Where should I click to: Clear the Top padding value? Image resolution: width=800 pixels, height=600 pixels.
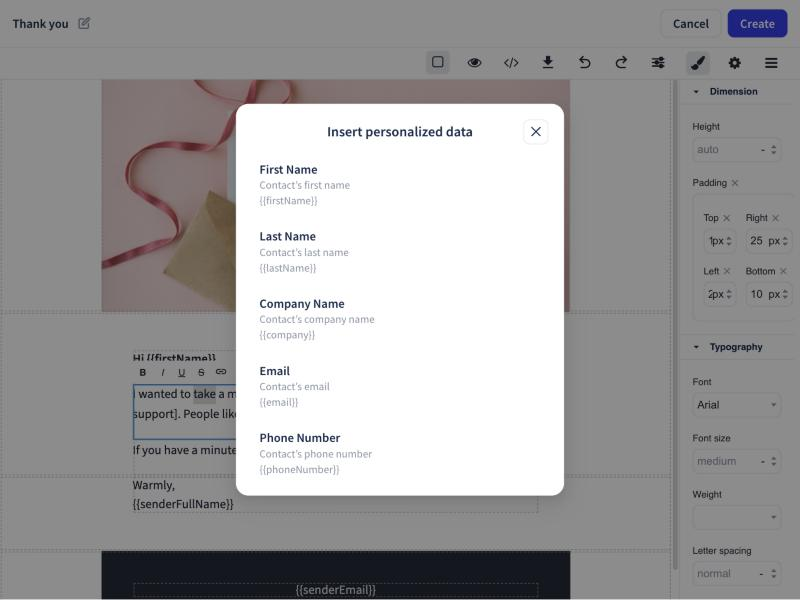tap(727, 218)
